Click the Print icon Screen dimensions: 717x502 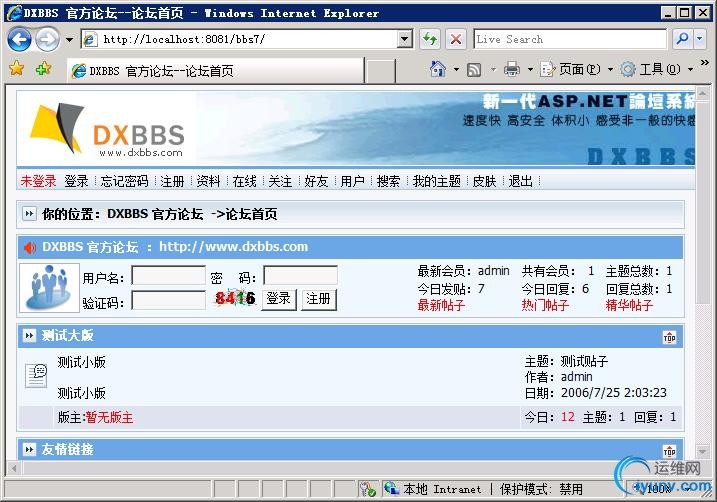512,69
